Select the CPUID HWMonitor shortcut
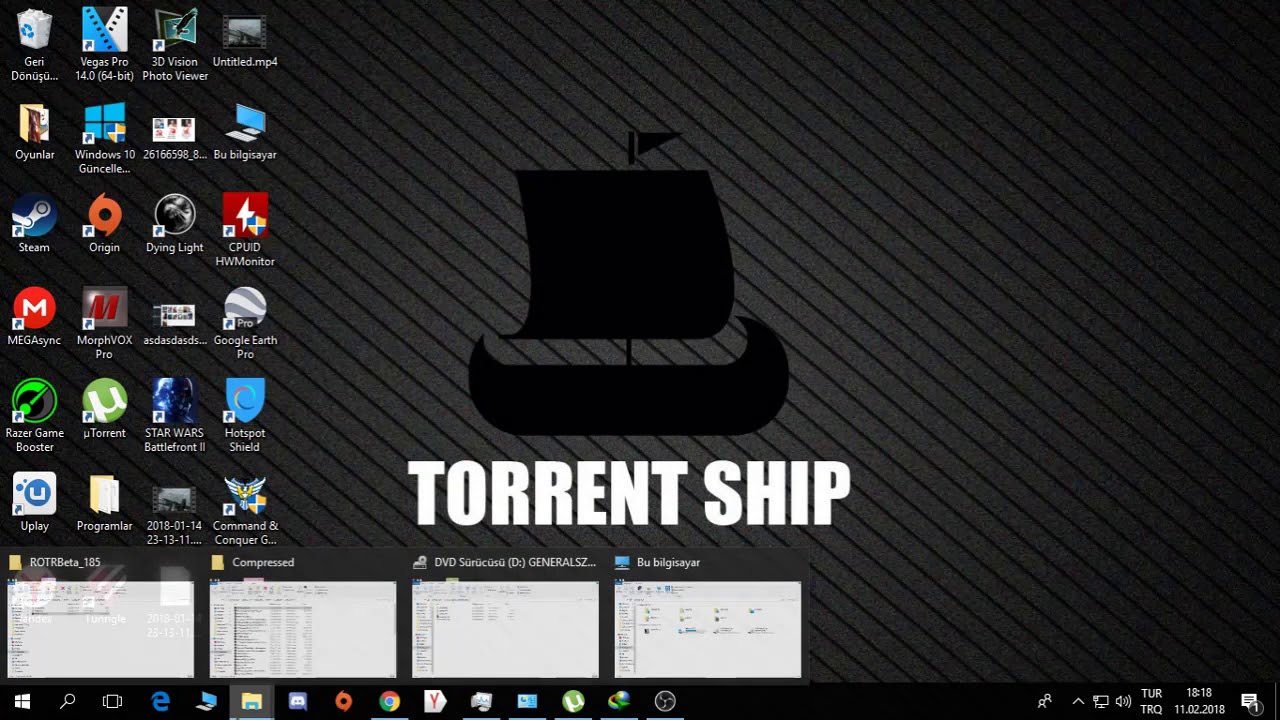 tap(245, 231)
